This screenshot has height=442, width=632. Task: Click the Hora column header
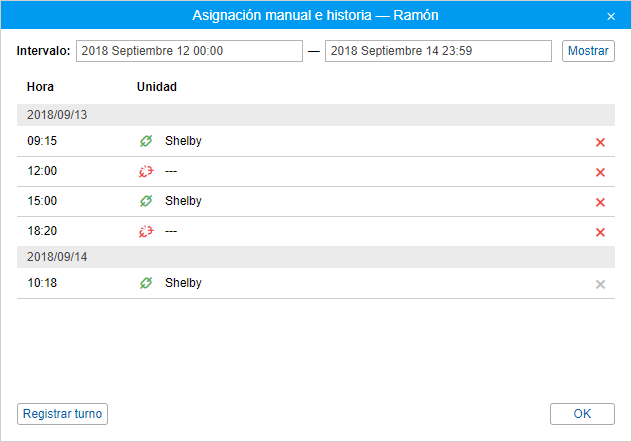(40, 87)
